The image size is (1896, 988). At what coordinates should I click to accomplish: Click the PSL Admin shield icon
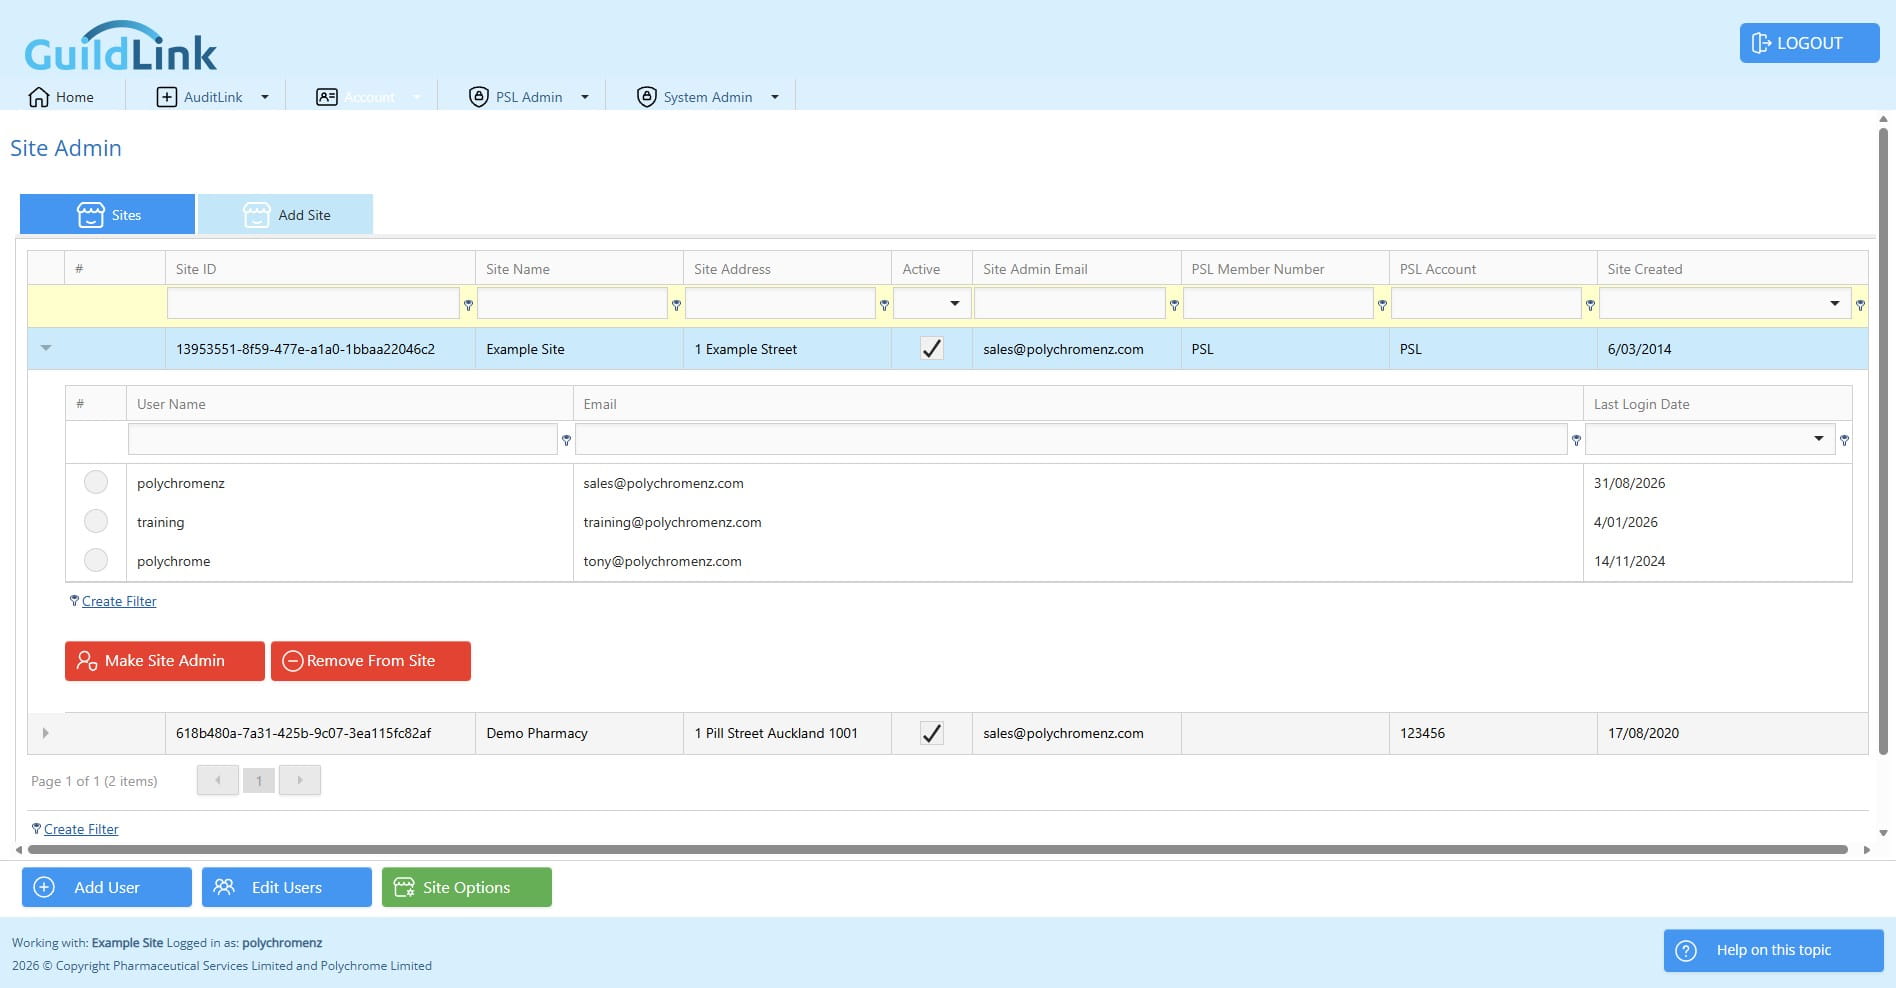click(479, 97)
